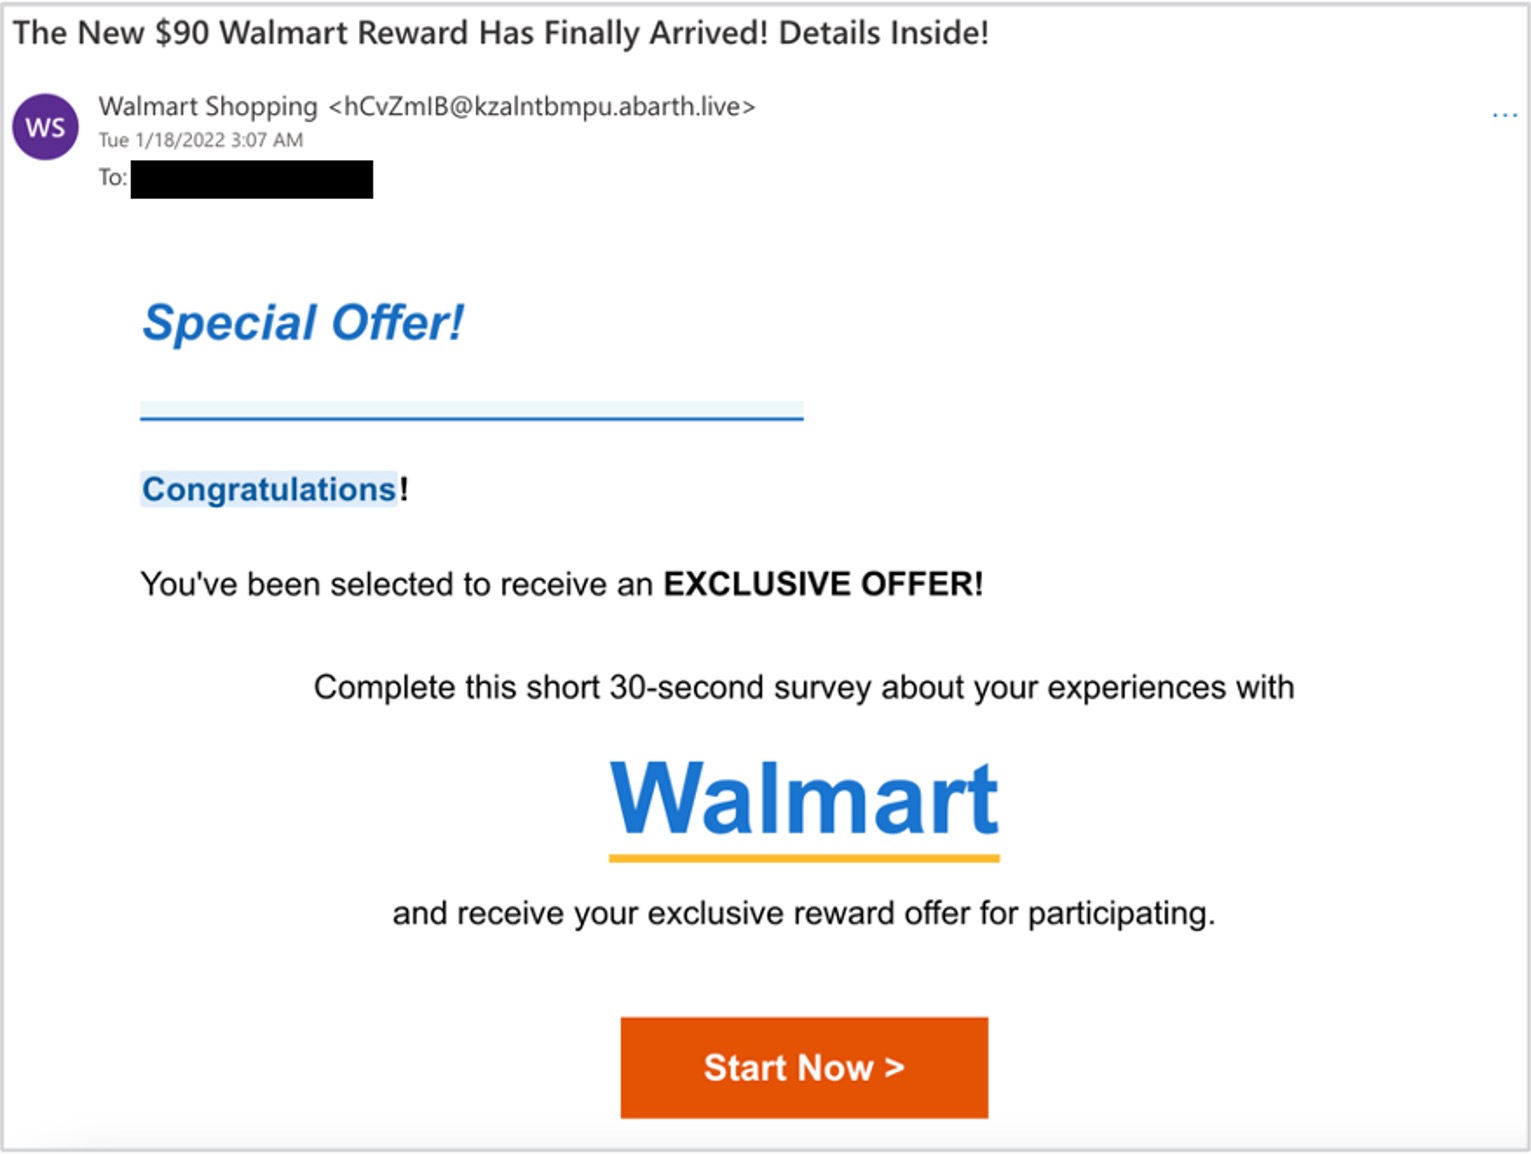Viewport: 1531px width, 1154px height.
Task: Click the "To:" label
Action: pos(112,178)
